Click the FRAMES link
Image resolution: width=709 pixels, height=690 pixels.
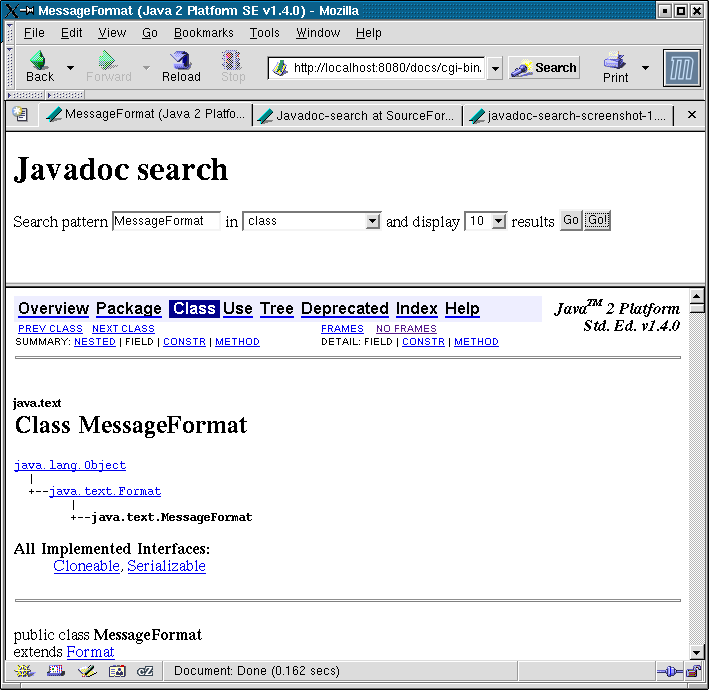[342, 329]
